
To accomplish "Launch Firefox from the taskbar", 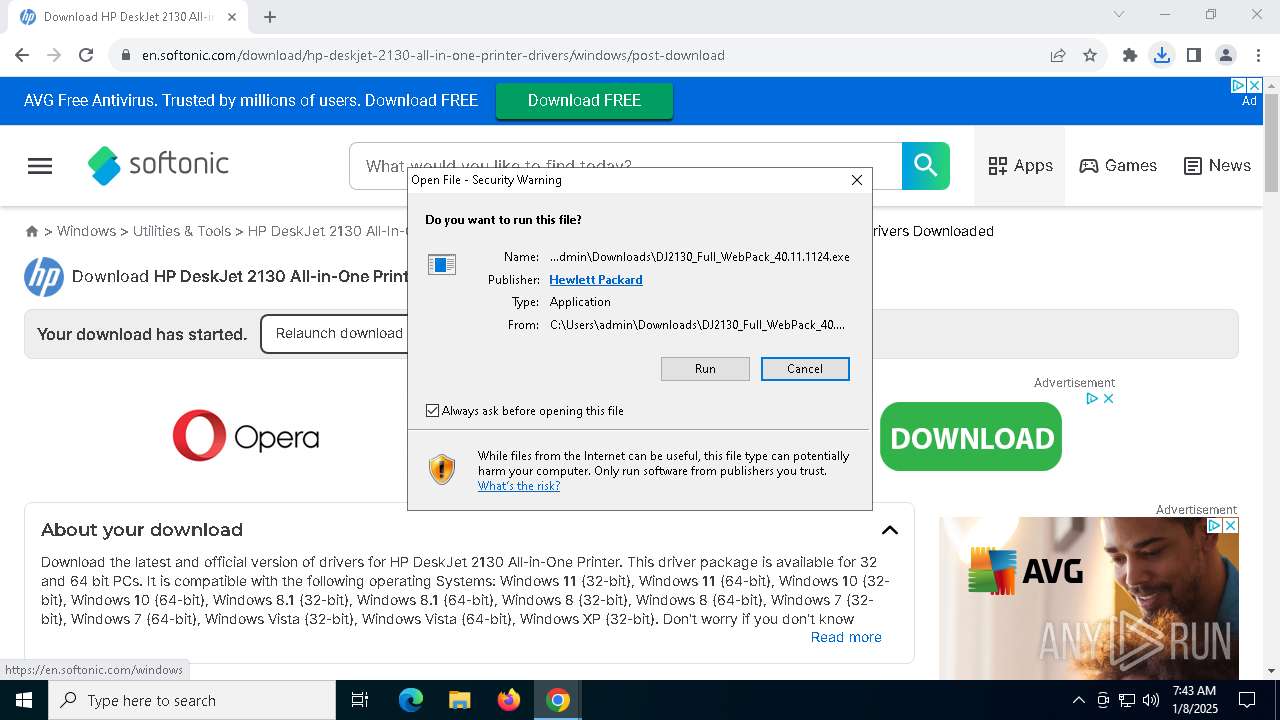I will click(x=509, y=700).
